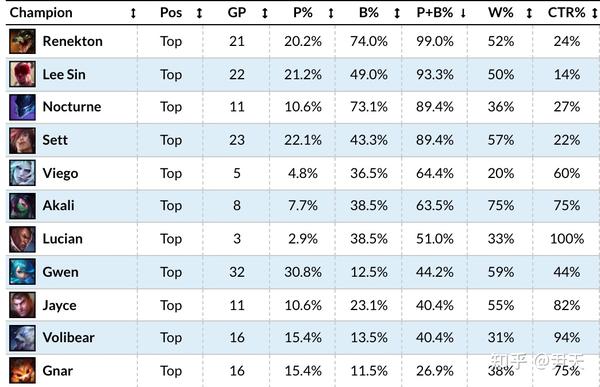This screenshot has height=387, width=600.
Task: Click Volibear's champion portrait icon
Action: tap(23, 338)
